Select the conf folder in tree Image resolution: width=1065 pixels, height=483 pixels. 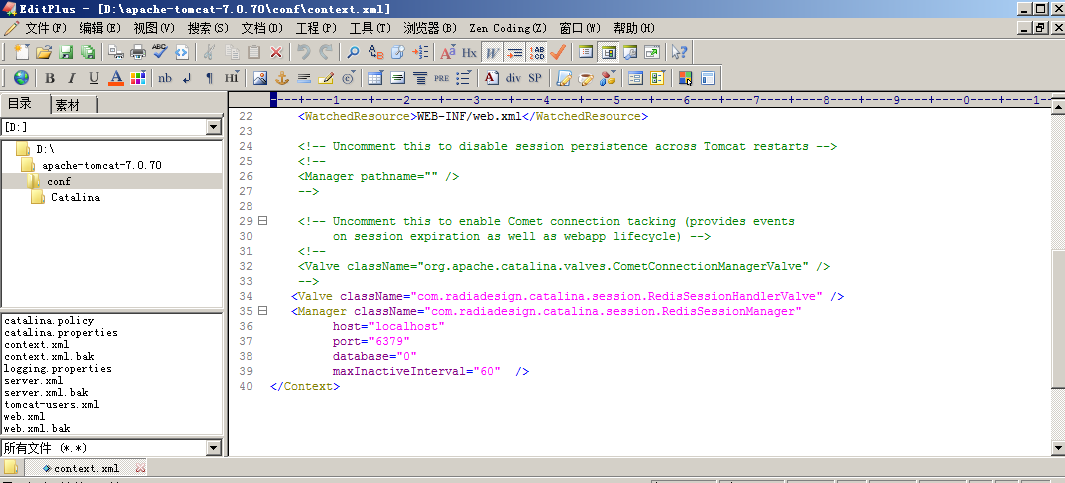[58, 181]
